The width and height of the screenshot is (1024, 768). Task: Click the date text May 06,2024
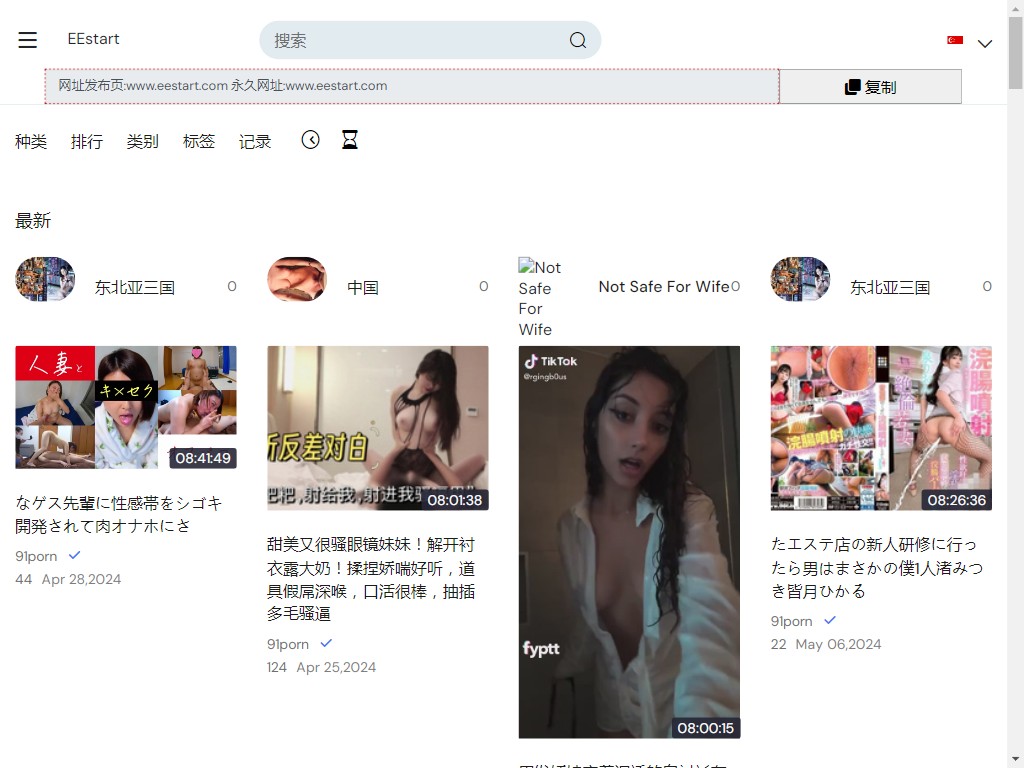coord(839,645)
